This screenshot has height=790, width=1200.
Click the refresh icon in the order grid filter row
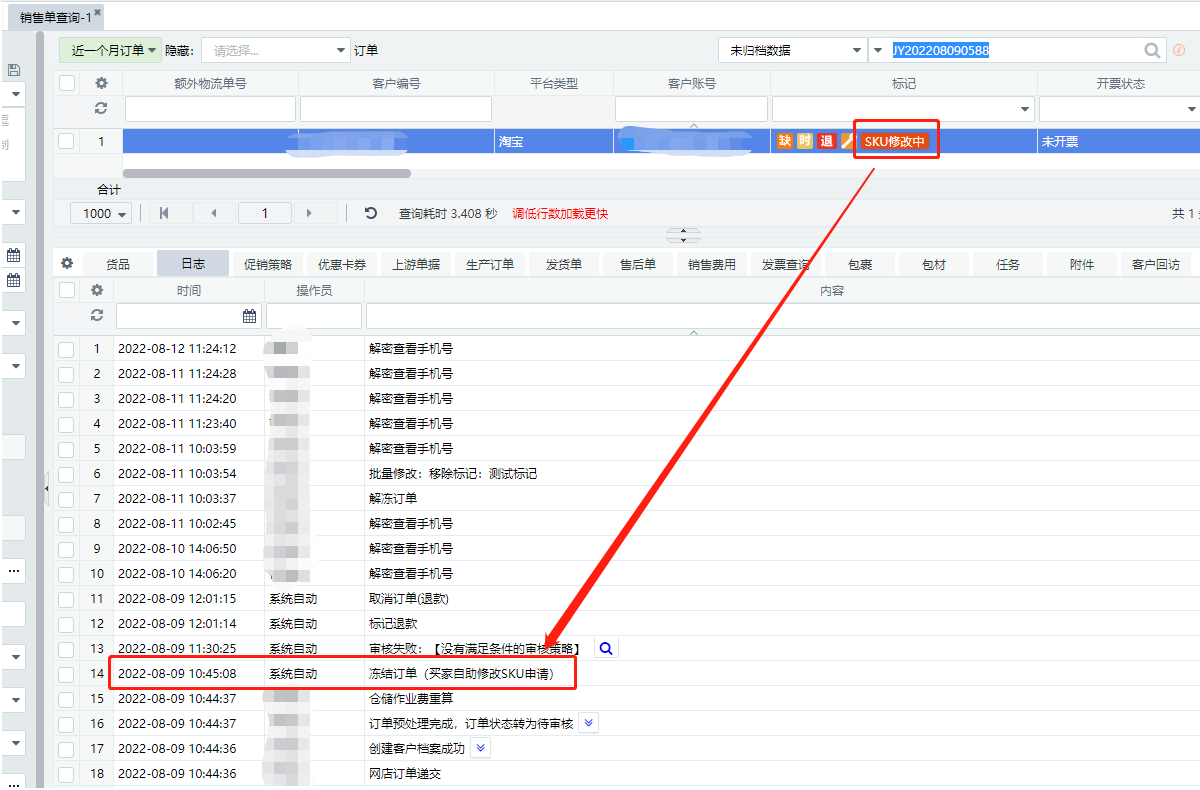tap(101, 109)
